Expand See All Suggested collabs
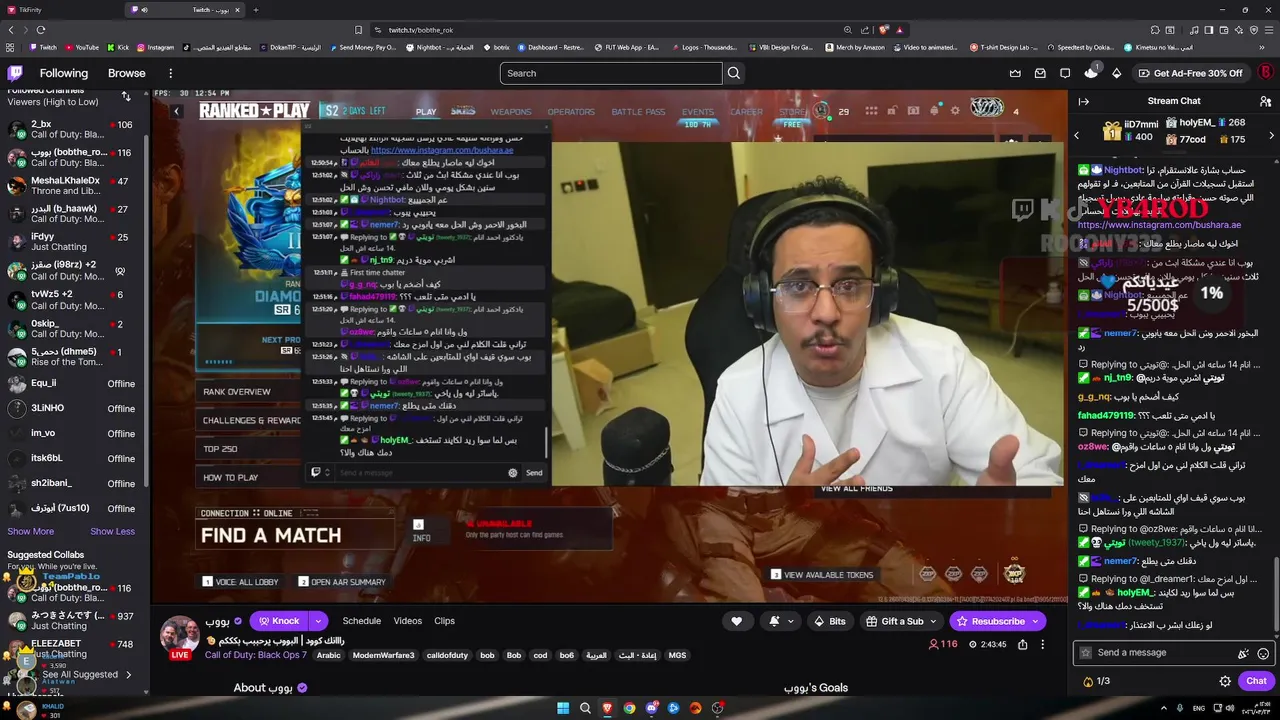 pos(87,675)
